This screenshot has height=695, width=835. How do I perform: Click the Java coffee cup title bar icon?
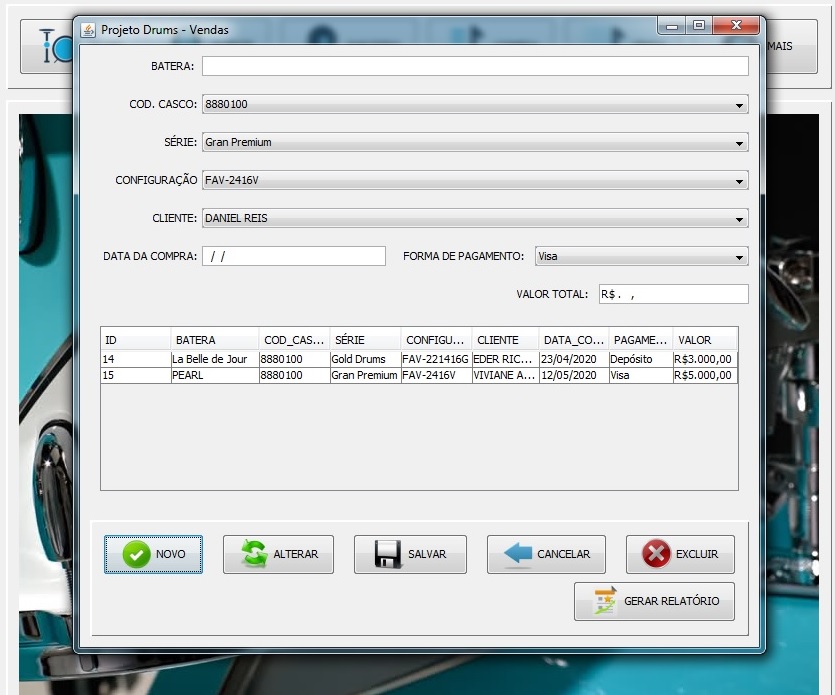click(x=90, y=30)
